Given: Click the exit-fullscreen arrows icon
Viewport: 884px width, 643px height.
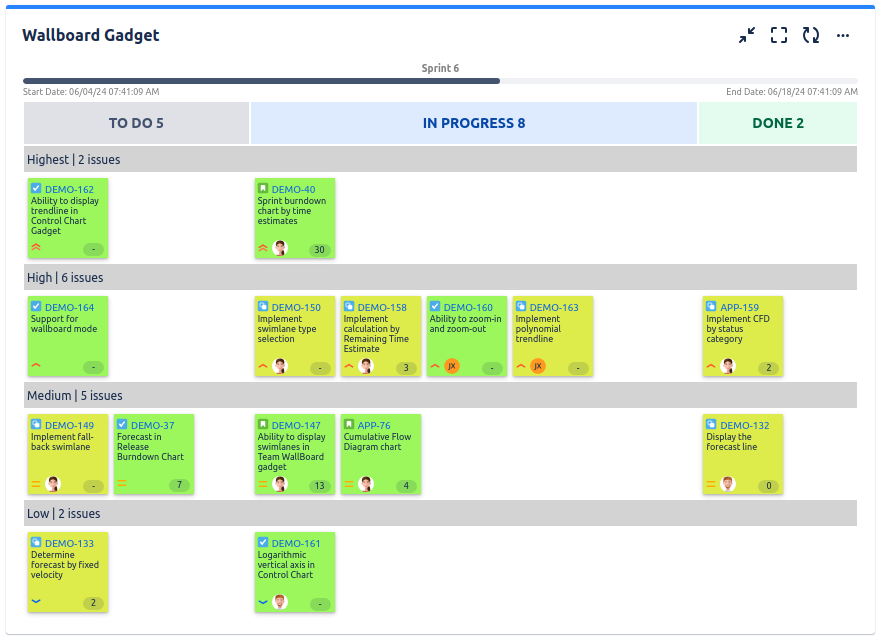Looking at the screenshot, I should coord(747,35).
